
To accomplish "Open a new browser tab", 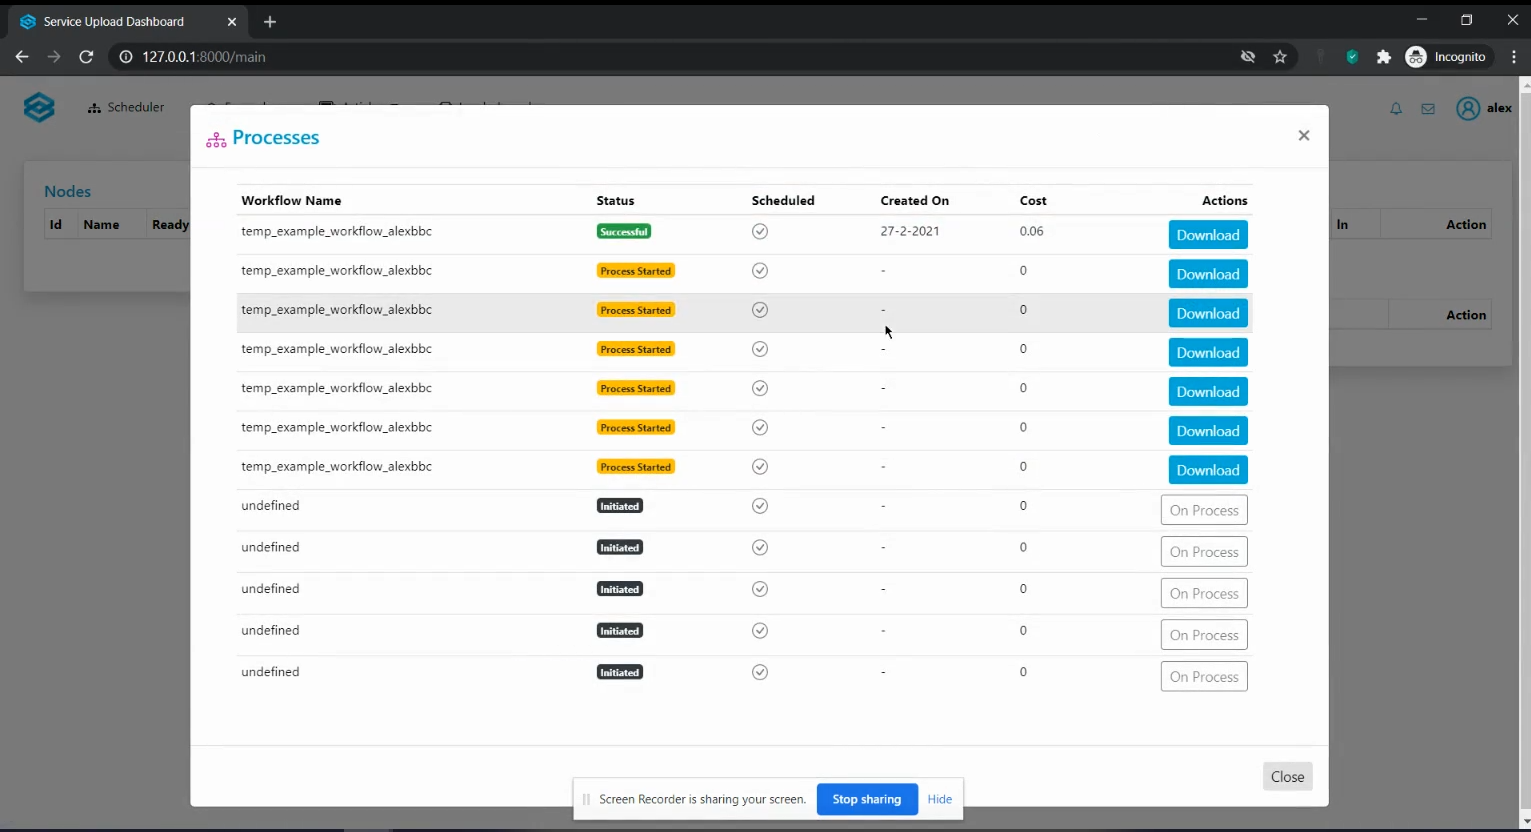I will pyautogui.click(x=270, y=22).
